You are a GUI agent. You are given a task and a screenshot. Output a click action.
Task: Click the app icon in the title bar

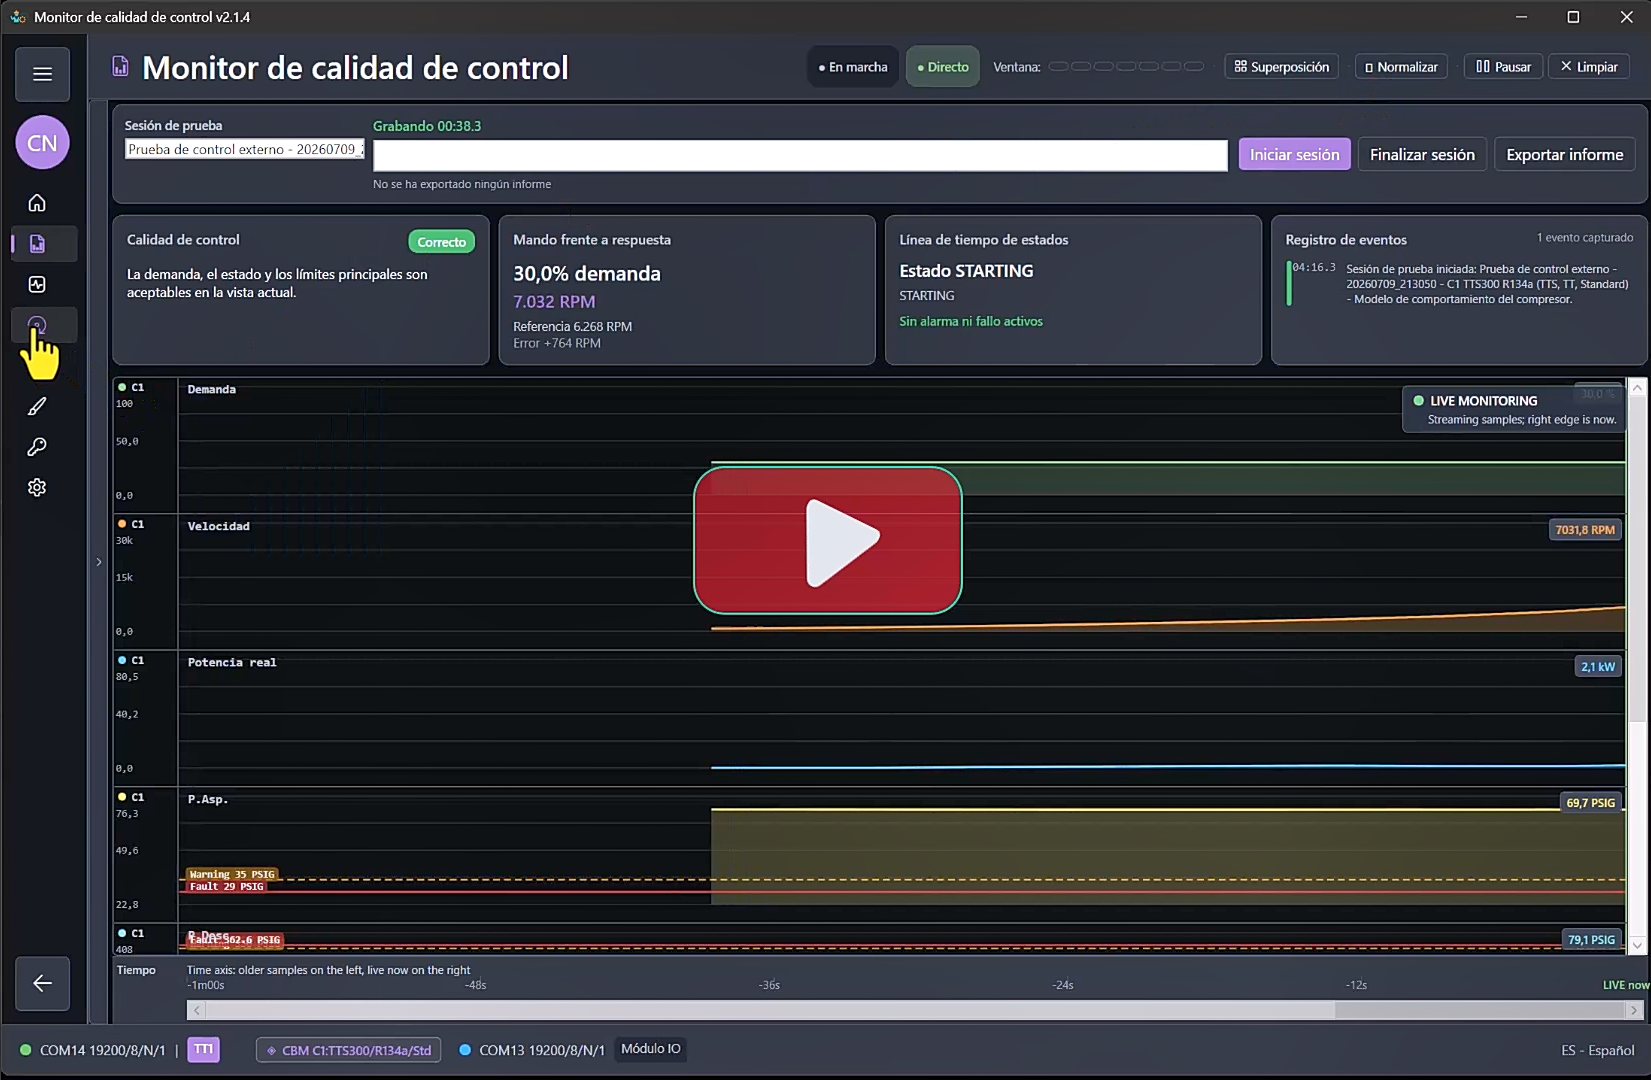[18, 17]
